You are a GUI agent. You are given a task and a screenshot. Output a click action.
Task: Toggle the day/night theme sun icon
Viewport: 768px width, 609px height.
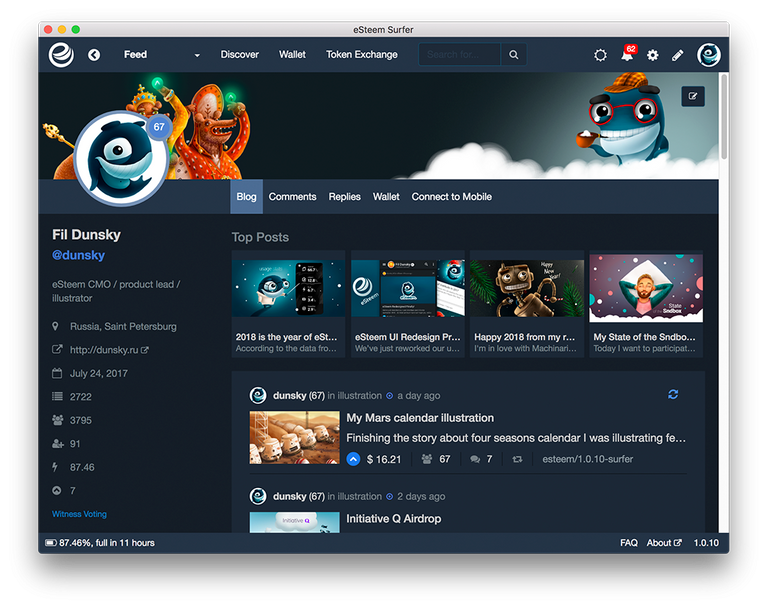(x=600, y=55)
